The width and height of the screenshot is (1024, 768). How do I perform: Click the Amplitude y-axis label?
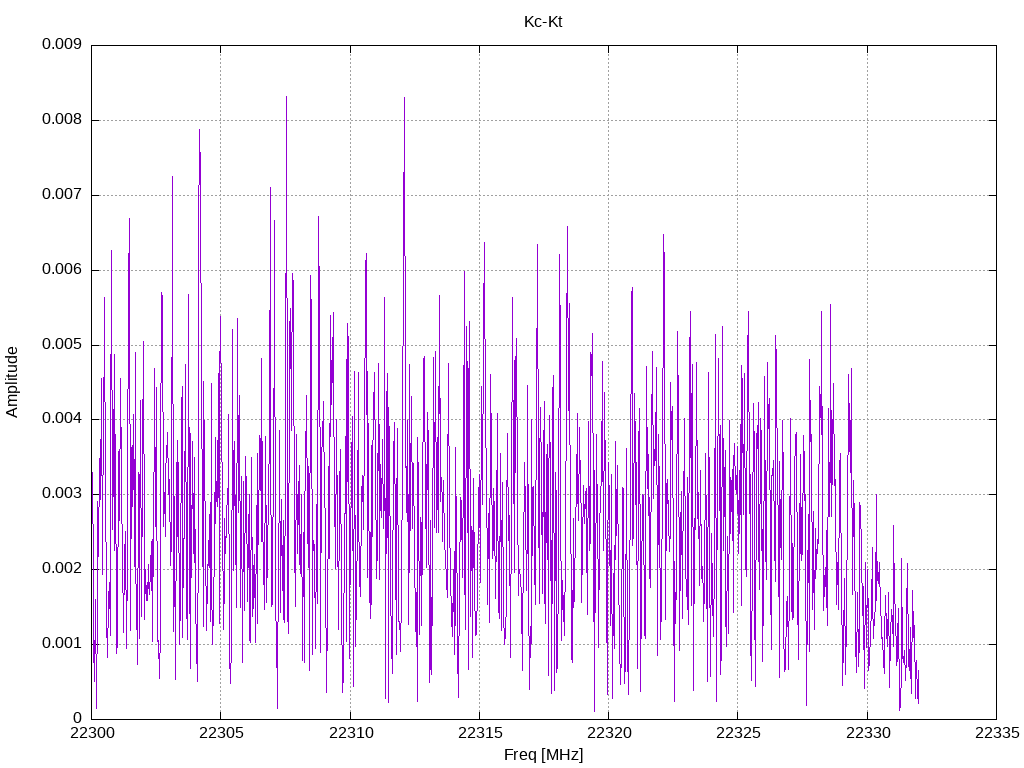tap(12, 382)
